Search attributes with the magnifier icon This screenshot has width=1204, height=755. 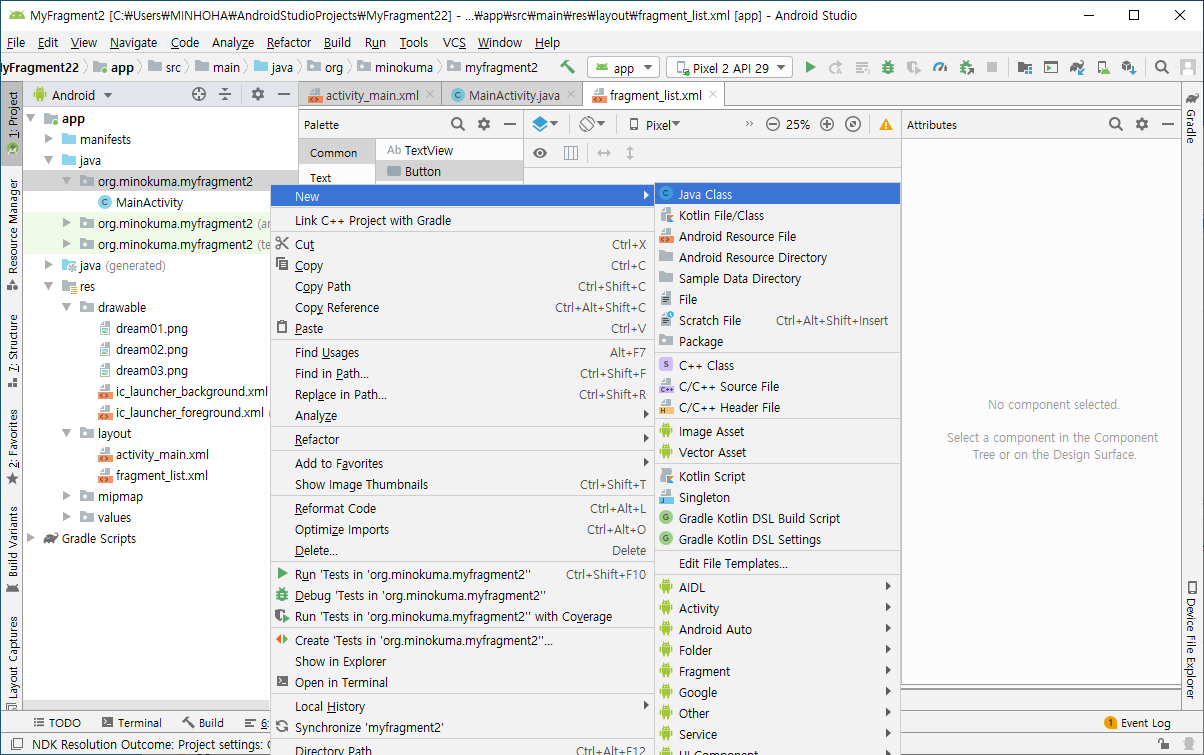click(1116, 124)
